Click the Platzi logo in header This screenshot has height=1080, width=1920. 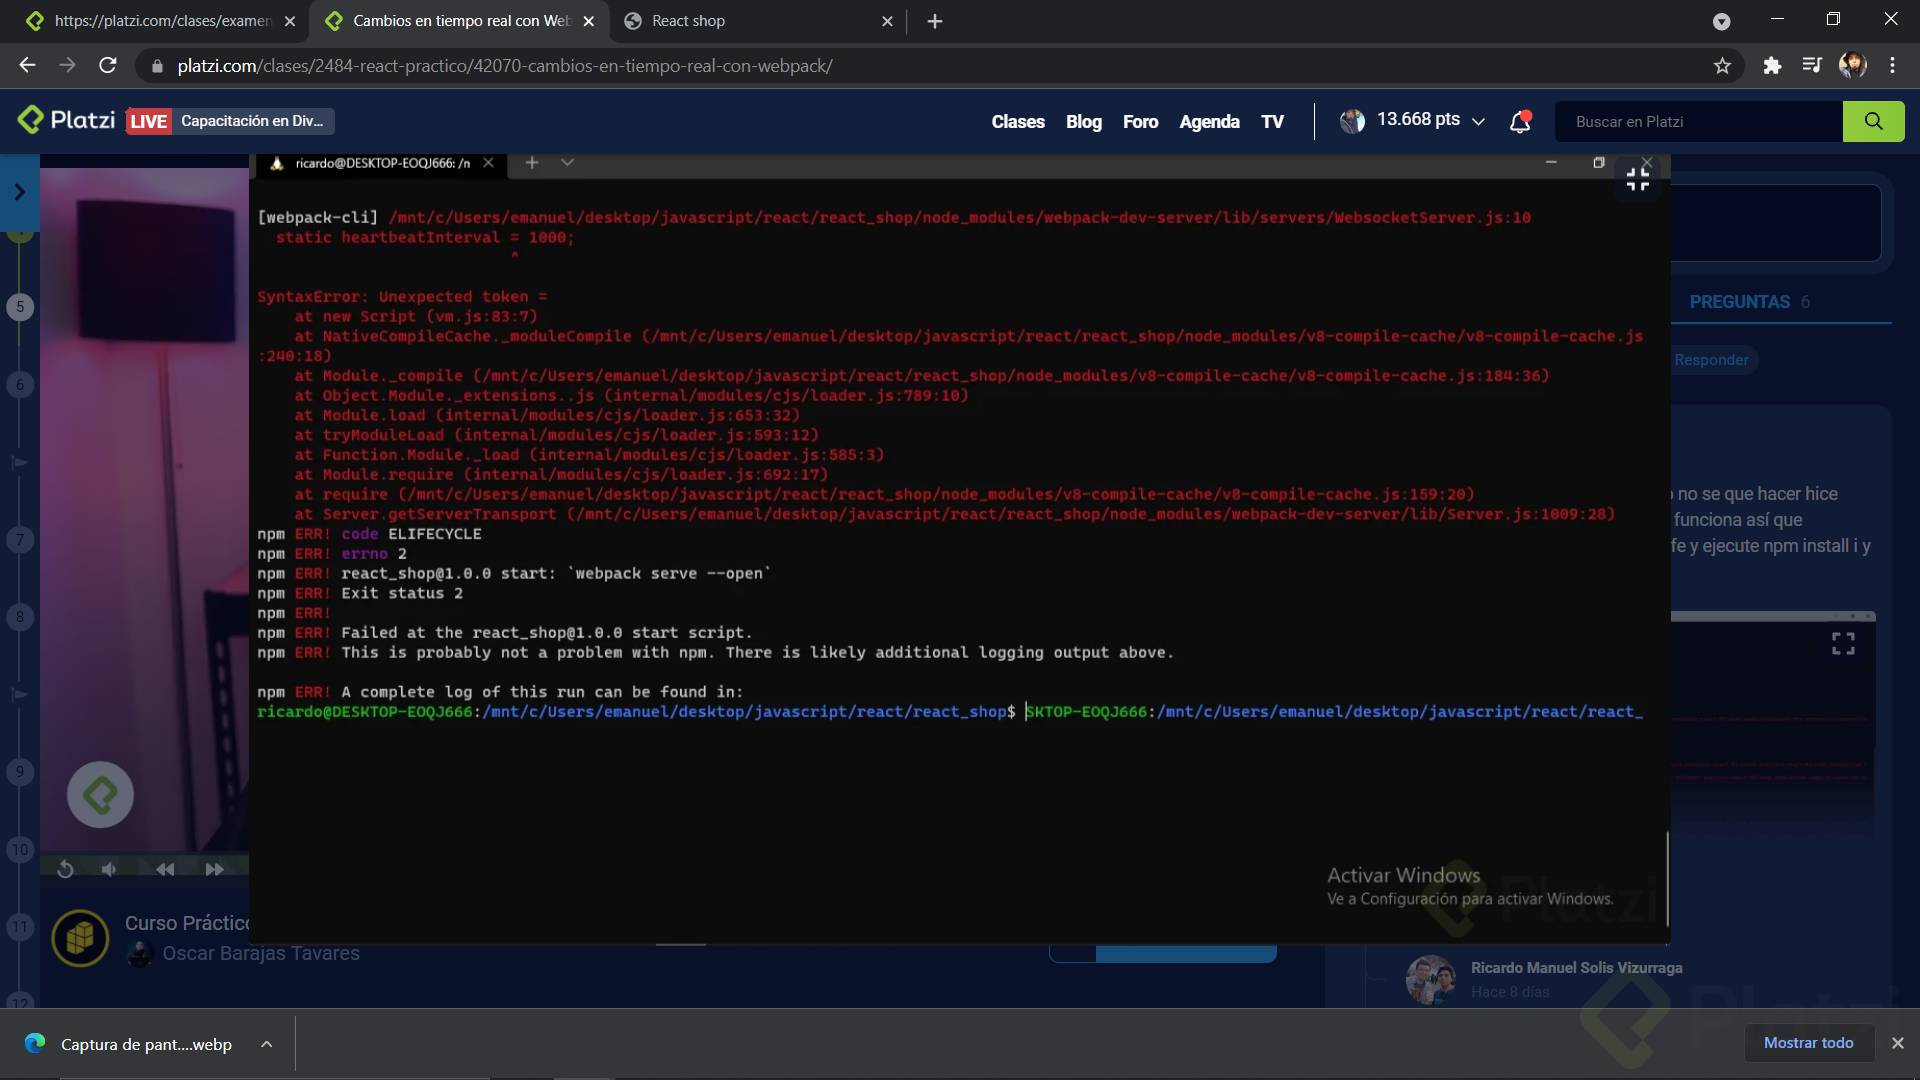[66, 121]
